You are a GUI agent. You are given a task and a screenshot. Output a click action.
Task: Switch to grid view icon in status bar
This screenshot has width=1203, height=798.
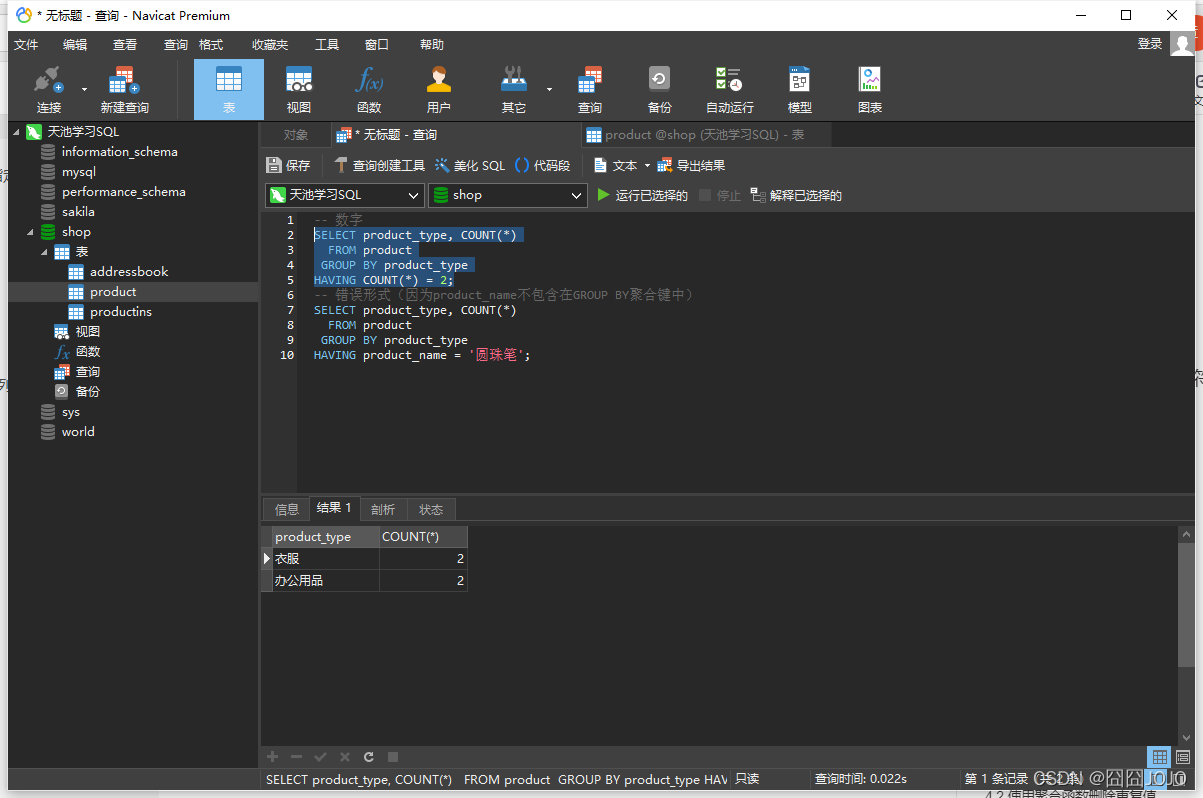(1159, 757)
